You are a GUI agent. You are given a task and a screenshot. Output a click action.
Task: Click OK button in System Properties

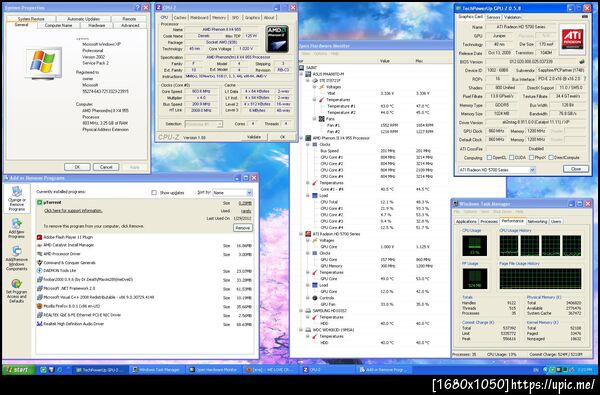[x=77, y=167]
